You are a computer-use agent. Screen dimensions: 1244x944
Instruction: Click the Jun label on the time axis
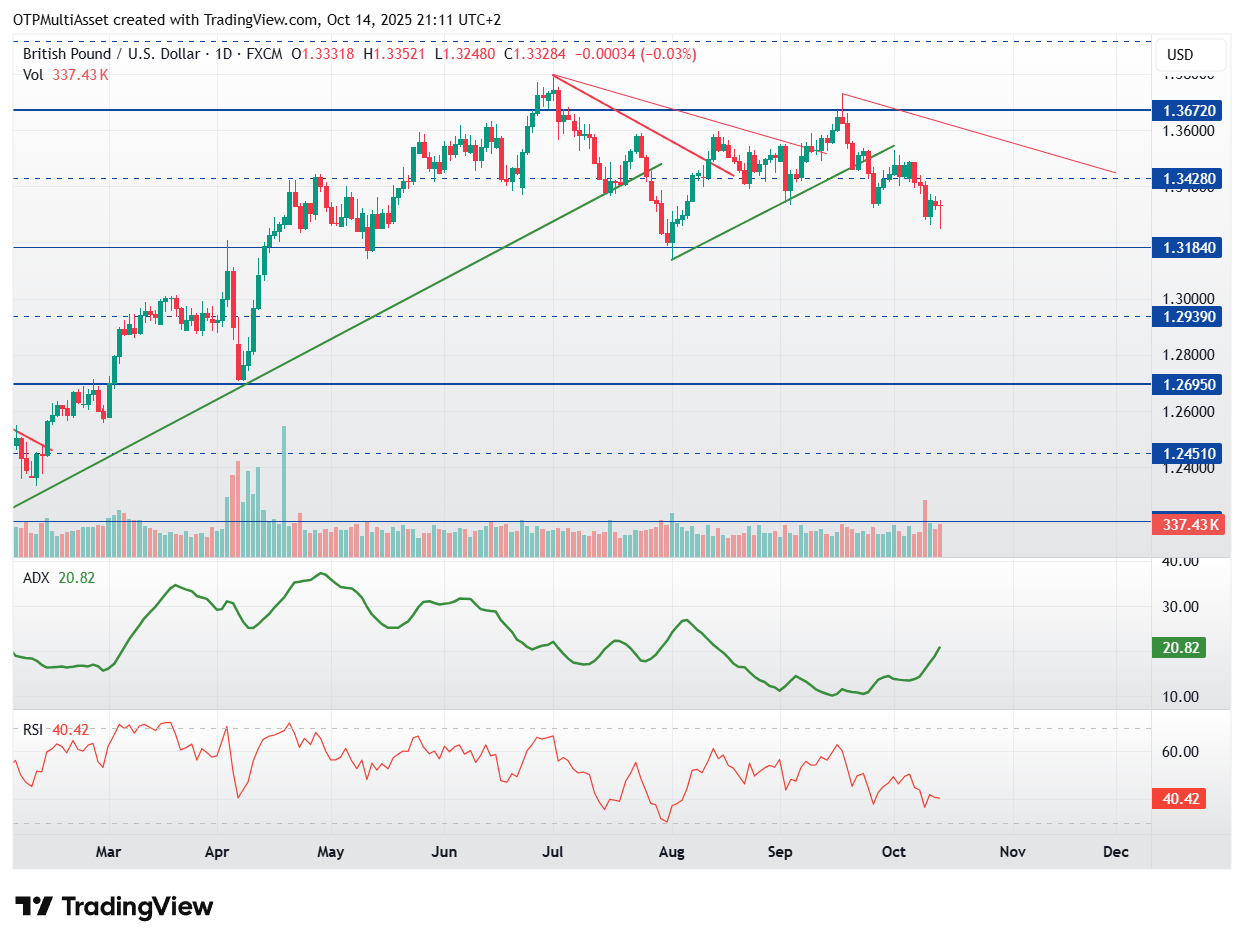[444, 852]
